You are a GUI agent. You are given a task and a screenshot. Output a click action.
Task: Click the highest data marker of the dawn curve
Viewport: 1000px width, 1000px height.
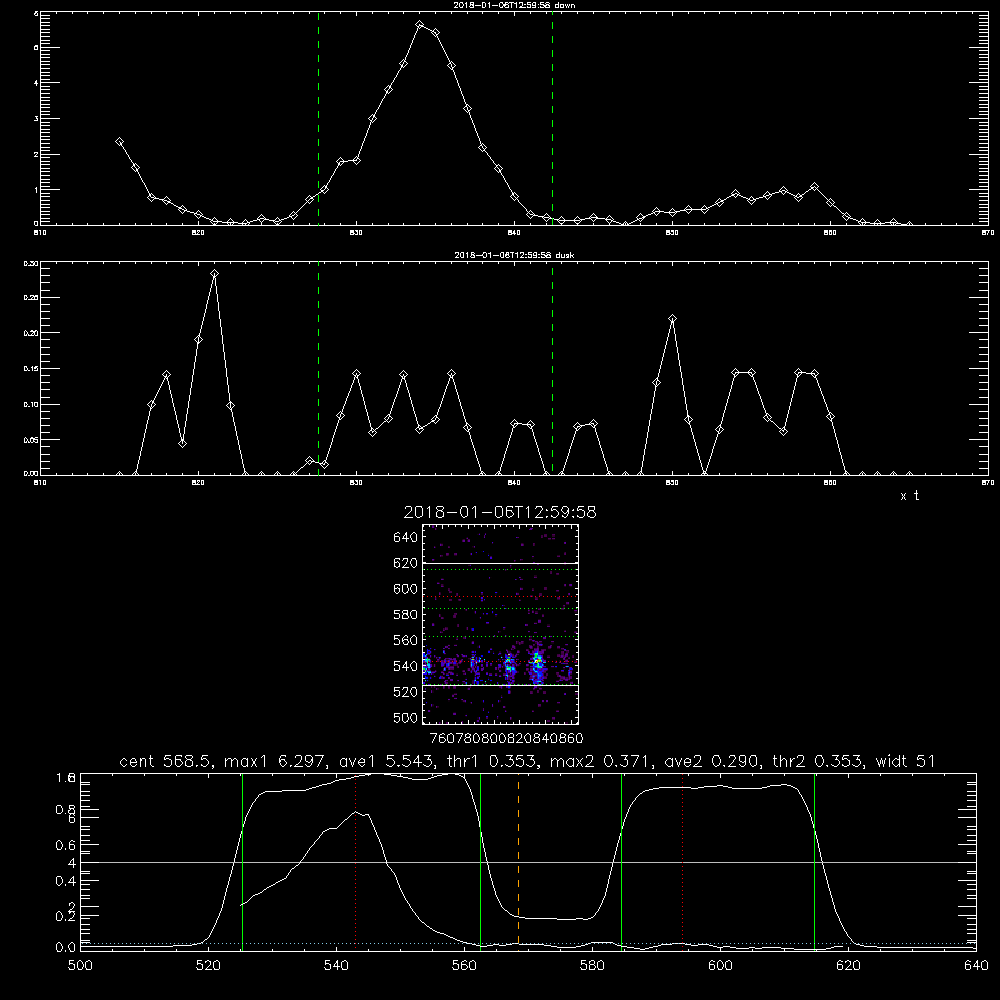[420, 25]
